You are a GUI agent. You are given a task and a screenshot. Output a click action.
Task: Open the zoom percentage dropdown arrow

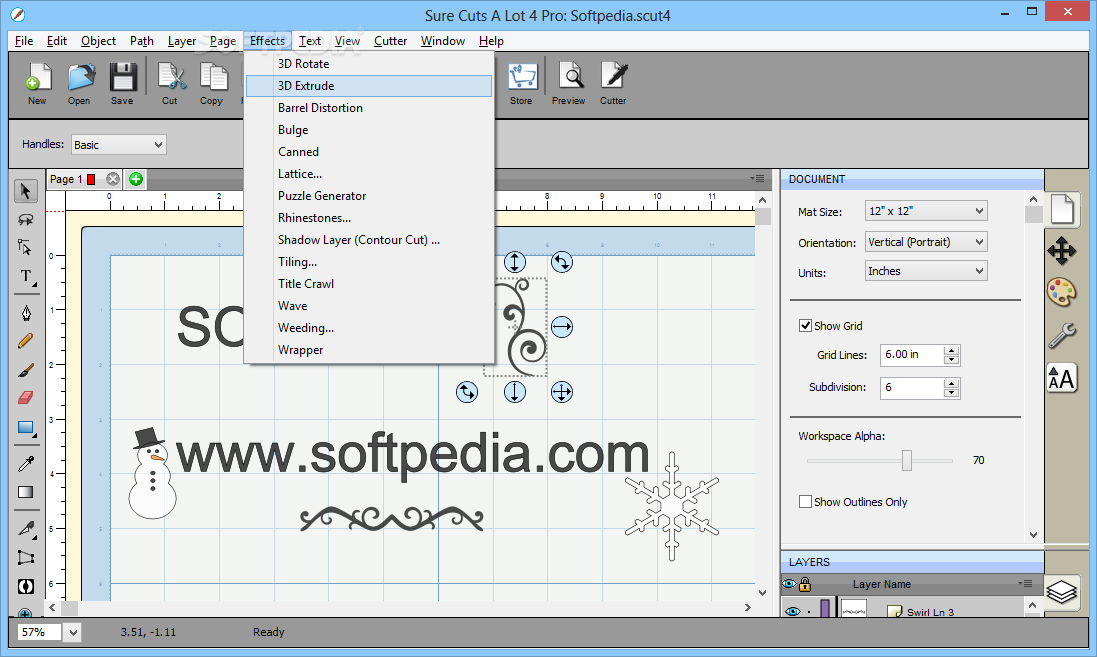point(73,633)
